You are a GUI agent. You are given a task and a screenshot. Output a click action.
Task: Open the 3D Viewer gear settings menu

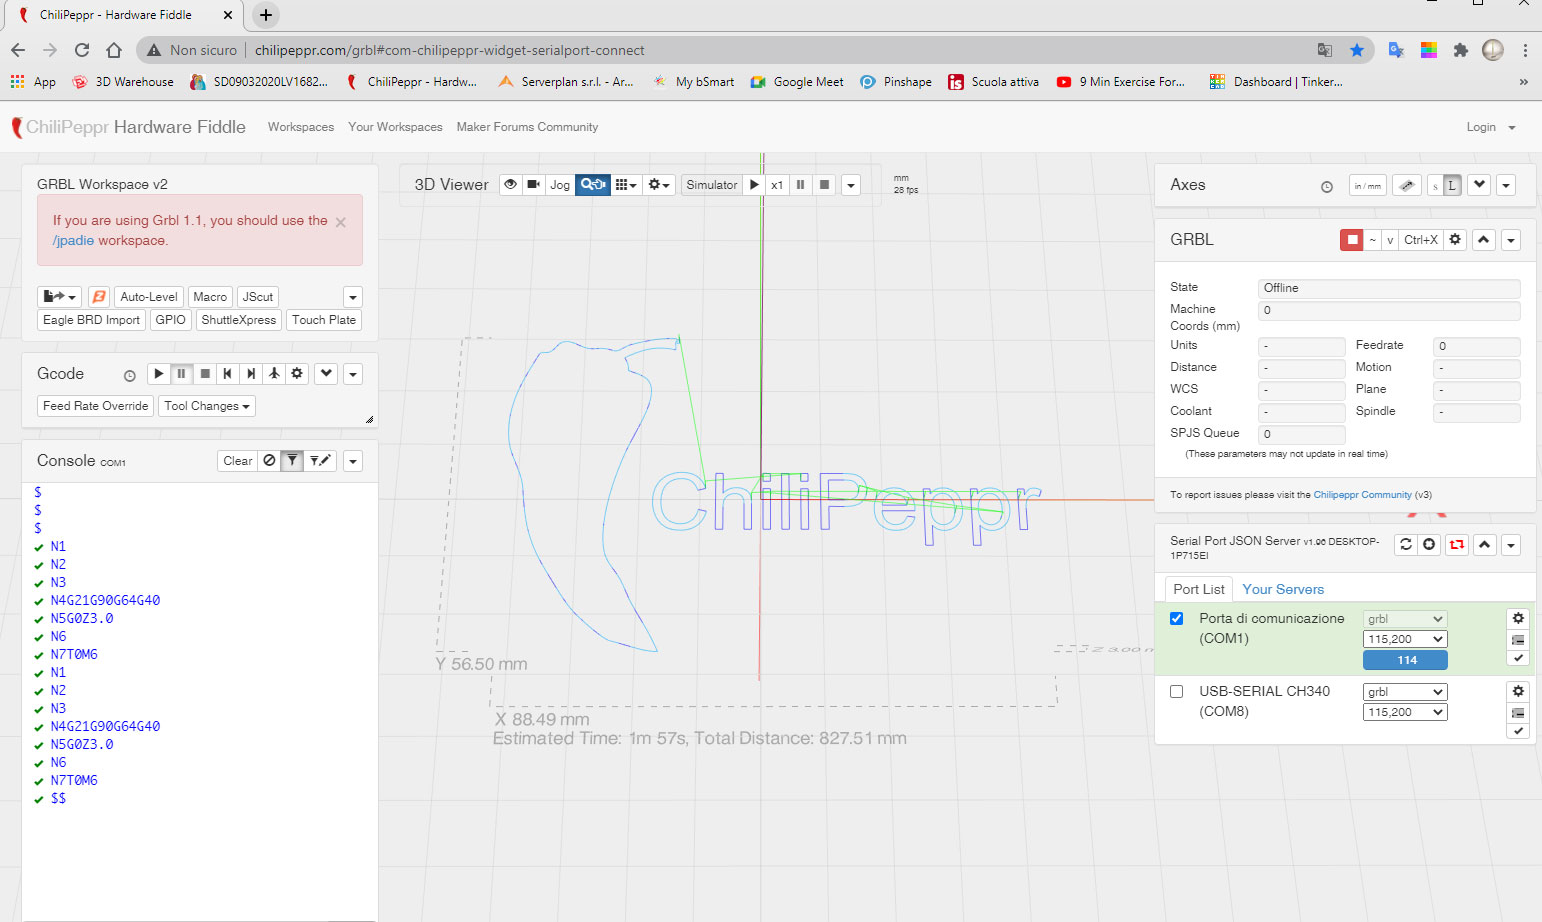click(x=659, y=185)
